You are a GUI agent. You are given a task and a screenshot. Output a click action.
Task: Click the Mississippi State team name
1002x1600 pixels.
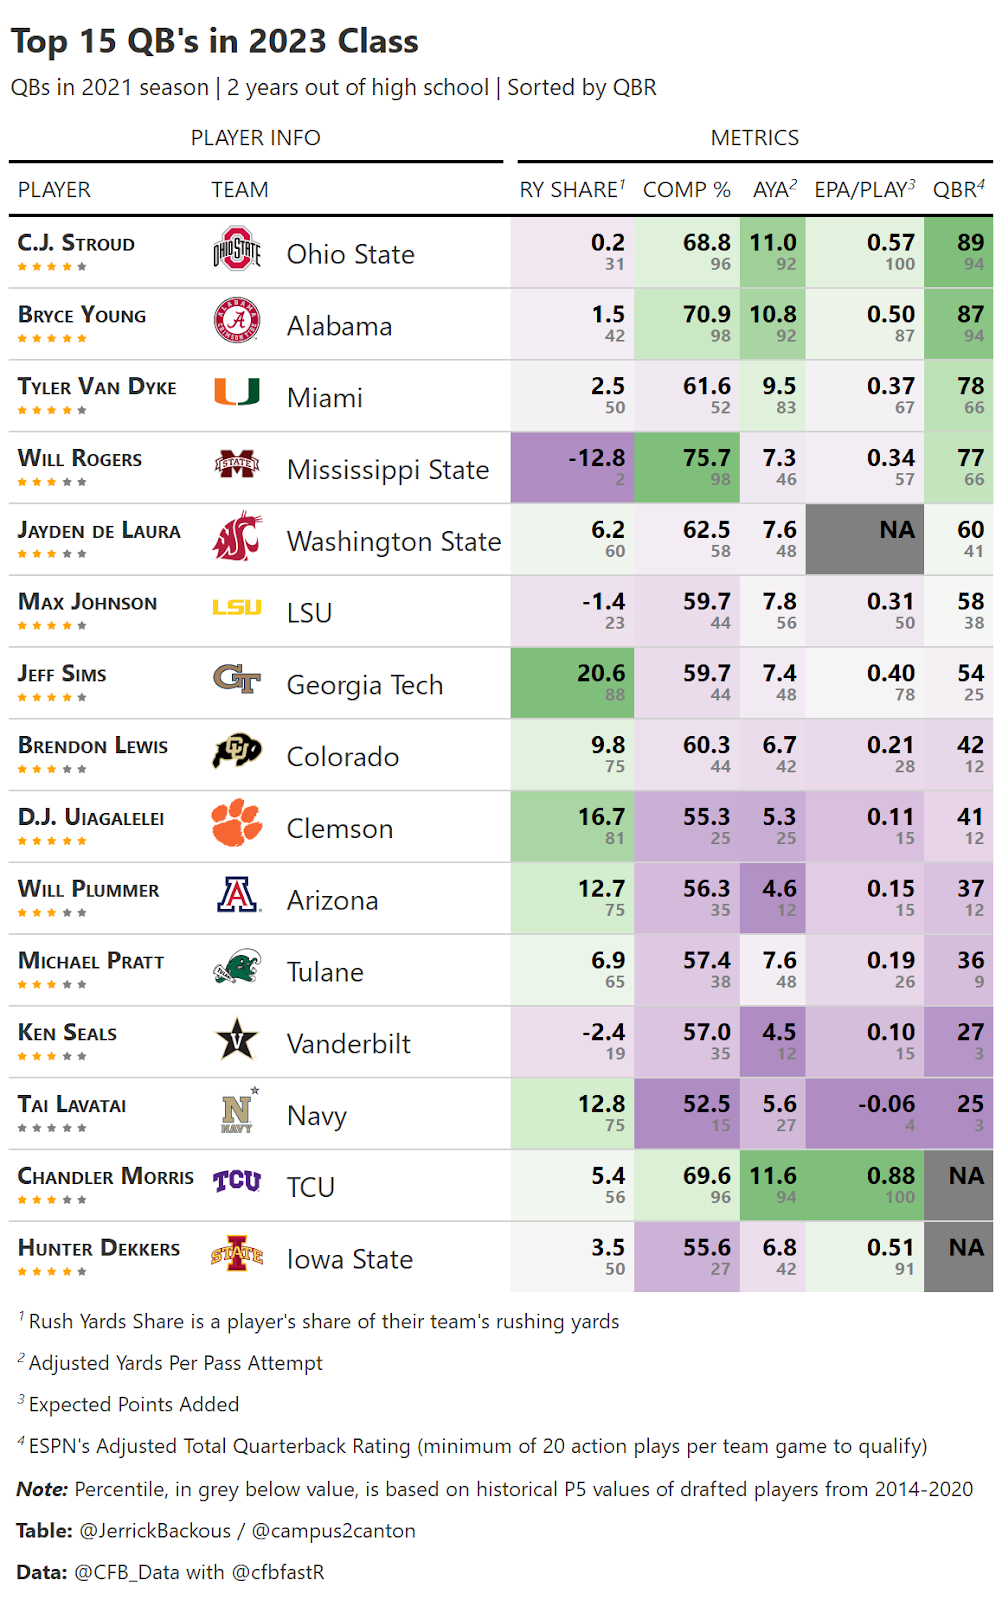tap(388, 470)
